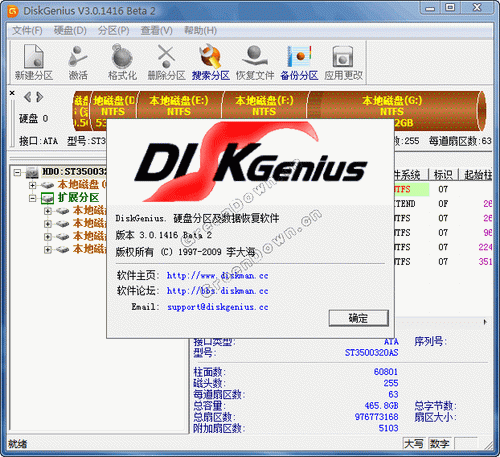Image resolution: width=500 pixels, height=457 pixels.
Task: Open the Disk menu (硬盘)
Action: pos(70,31)
